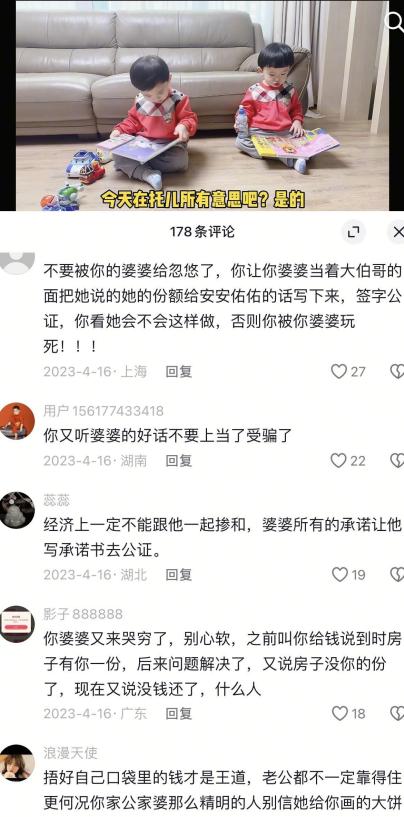Like 蕊蕊's comment

[x=340, y=575]
